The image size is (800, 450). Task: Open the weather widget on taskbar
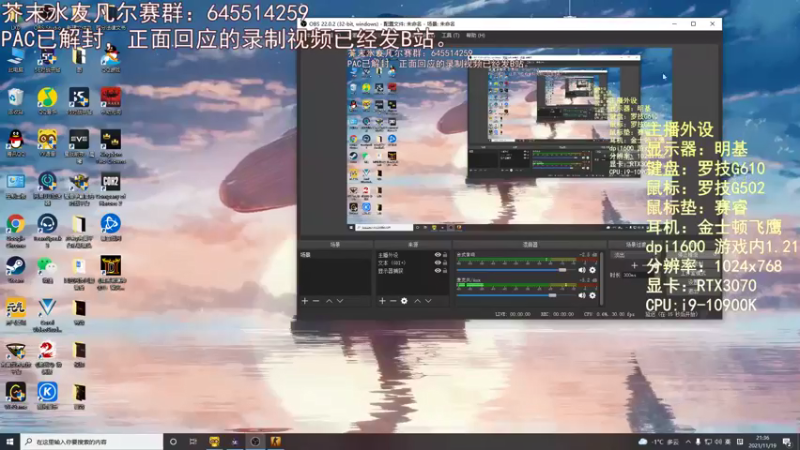(659, 442)
